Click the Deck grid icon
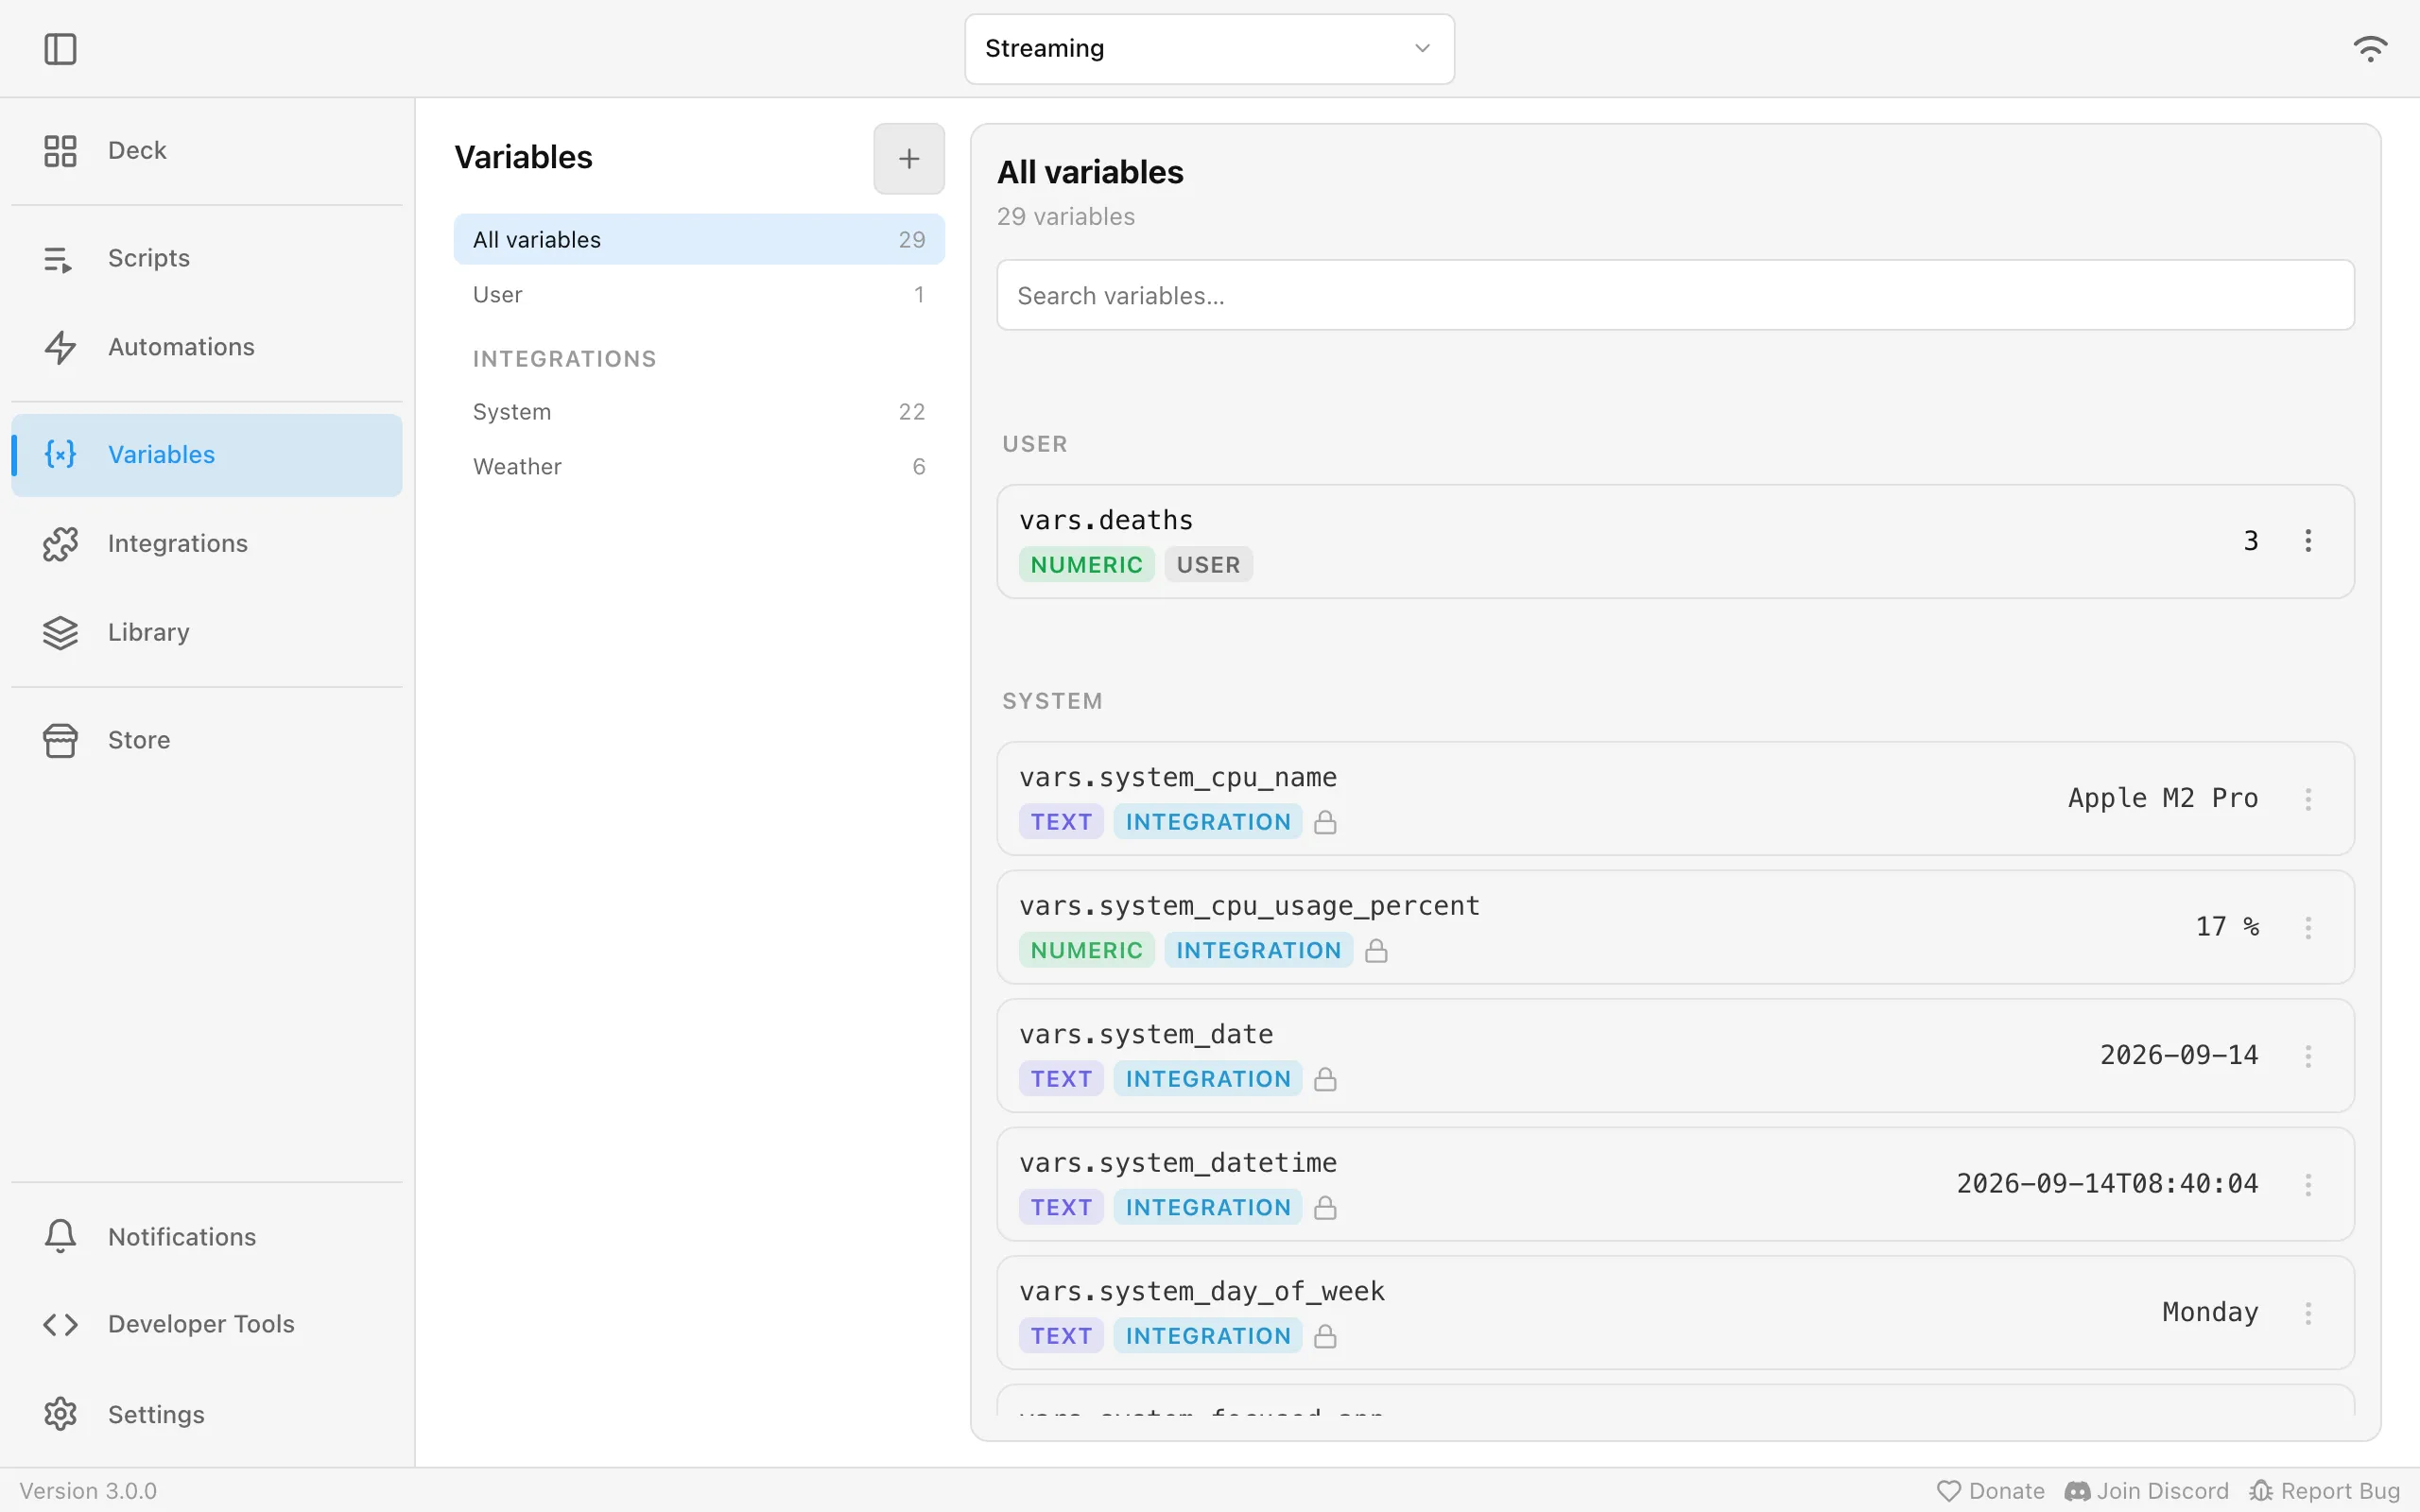The width and height of the screenshot is (2420, 1512). coord(60,151)
